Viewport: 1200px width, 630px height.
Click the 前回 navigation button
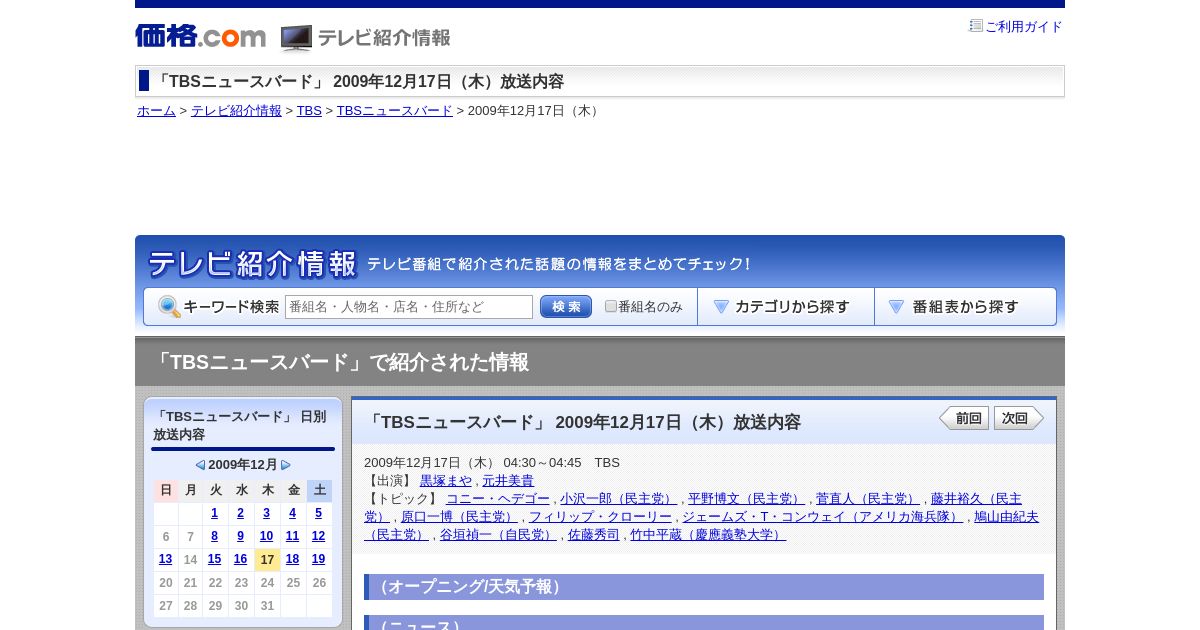coord(964,418)
